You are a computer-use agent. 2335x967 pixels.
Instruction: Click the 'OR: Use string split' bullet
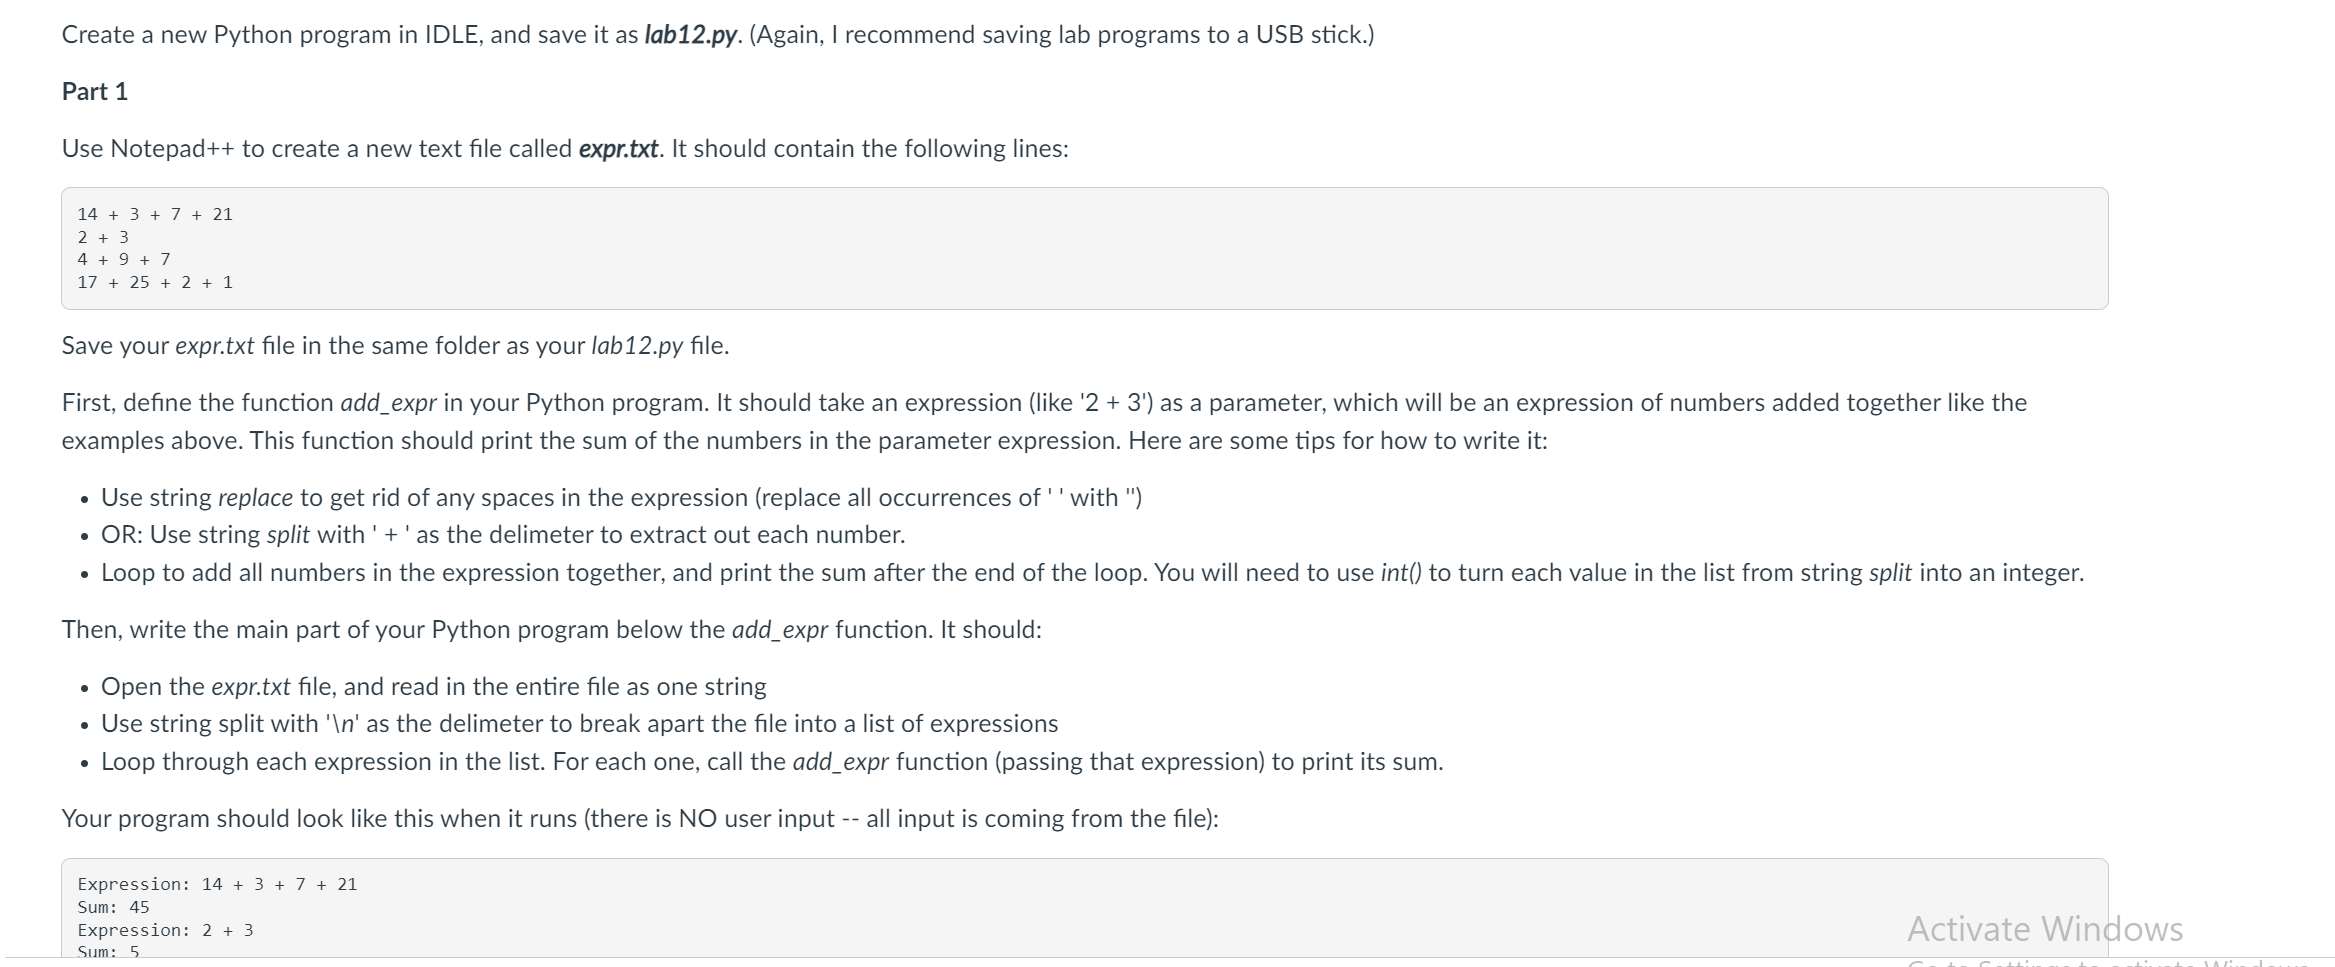tap(502, 535)
